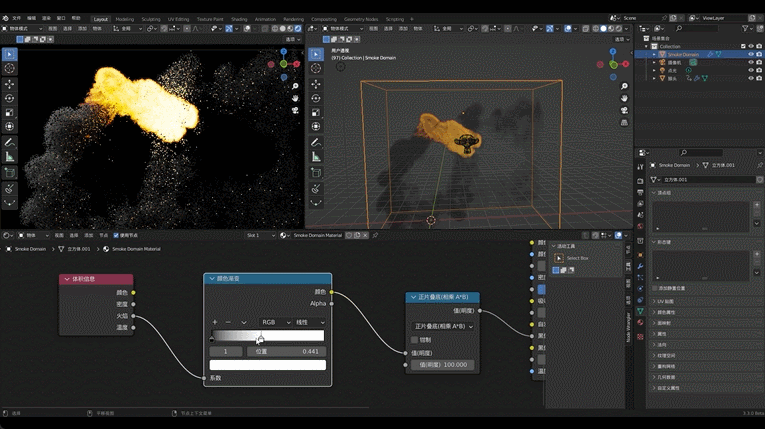
Task: Click the plus button on color ramp
Action: 215,322
